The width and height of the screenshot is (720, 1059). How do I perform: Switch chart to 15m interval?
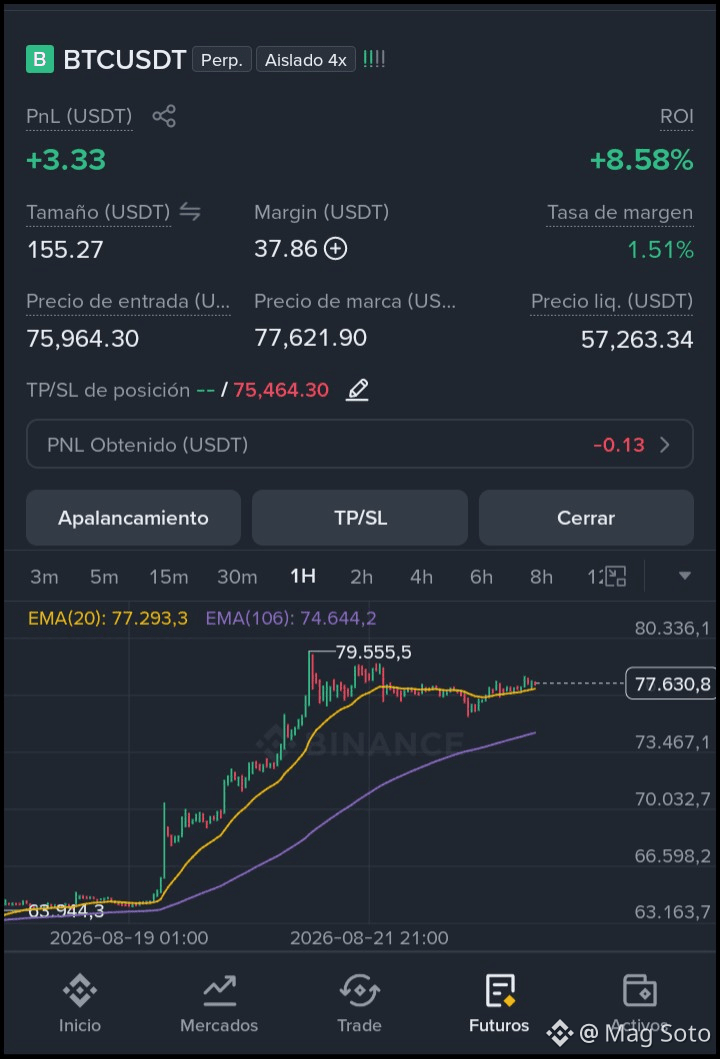tap(169, 577)
